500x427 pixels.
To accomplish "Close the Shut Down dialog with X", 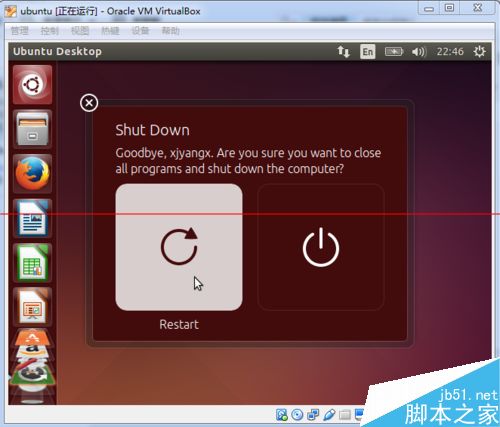I will pyautogui.click(x=89, y=103).
